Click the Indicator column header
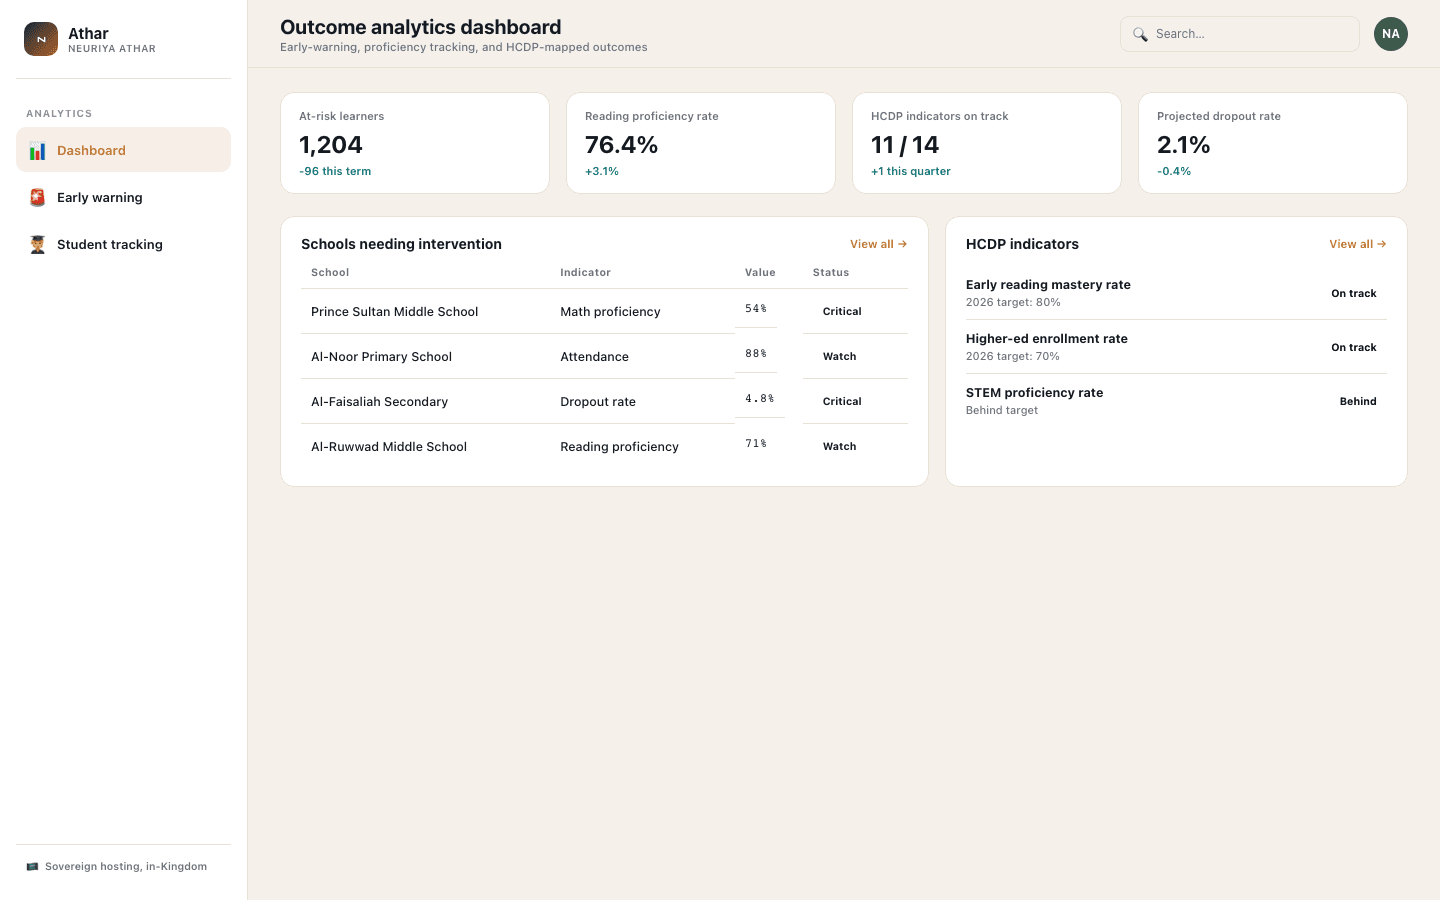Screen dimensions: 1440x900 (x=585, y=272)
